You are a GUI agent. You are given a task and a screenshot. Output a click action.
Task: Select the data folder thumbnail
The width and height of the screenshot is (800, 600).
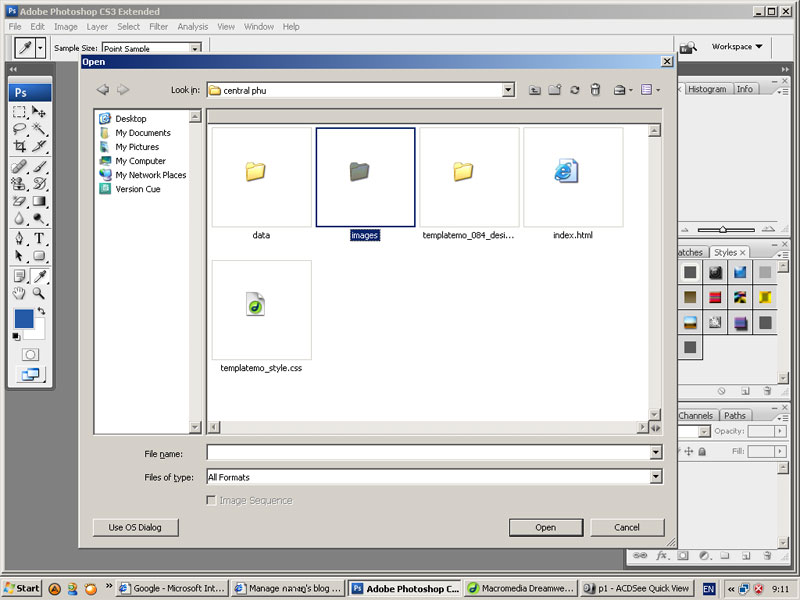(261, 178)
